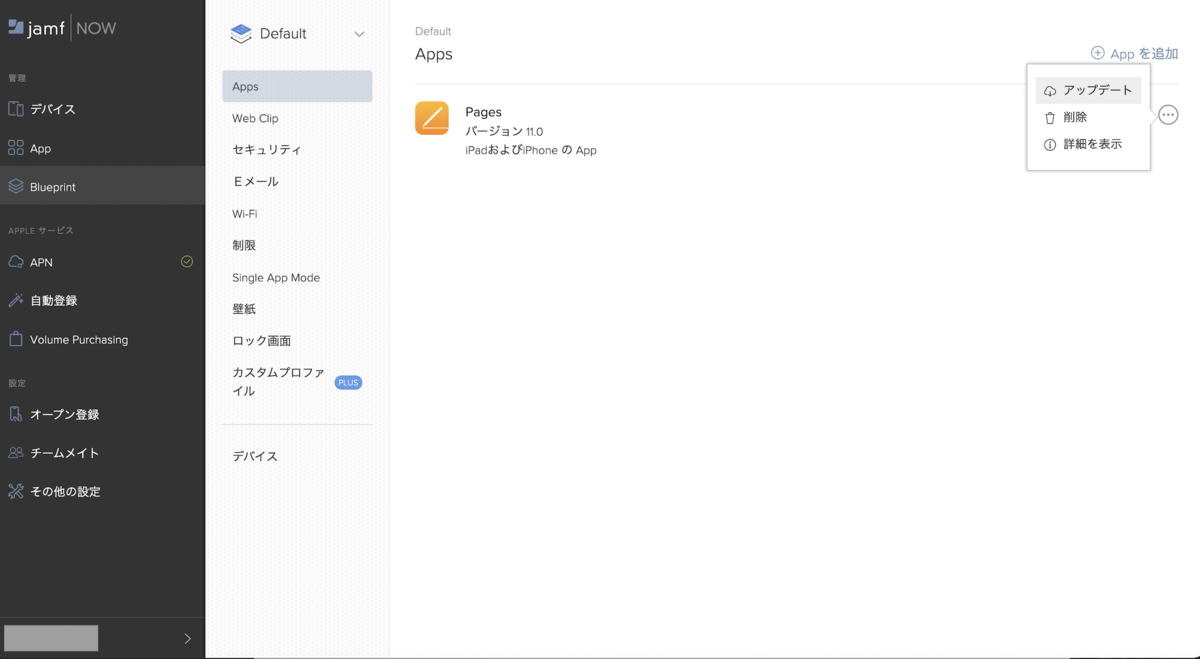Expand the Default blueprint dropdown chevron

359,34
